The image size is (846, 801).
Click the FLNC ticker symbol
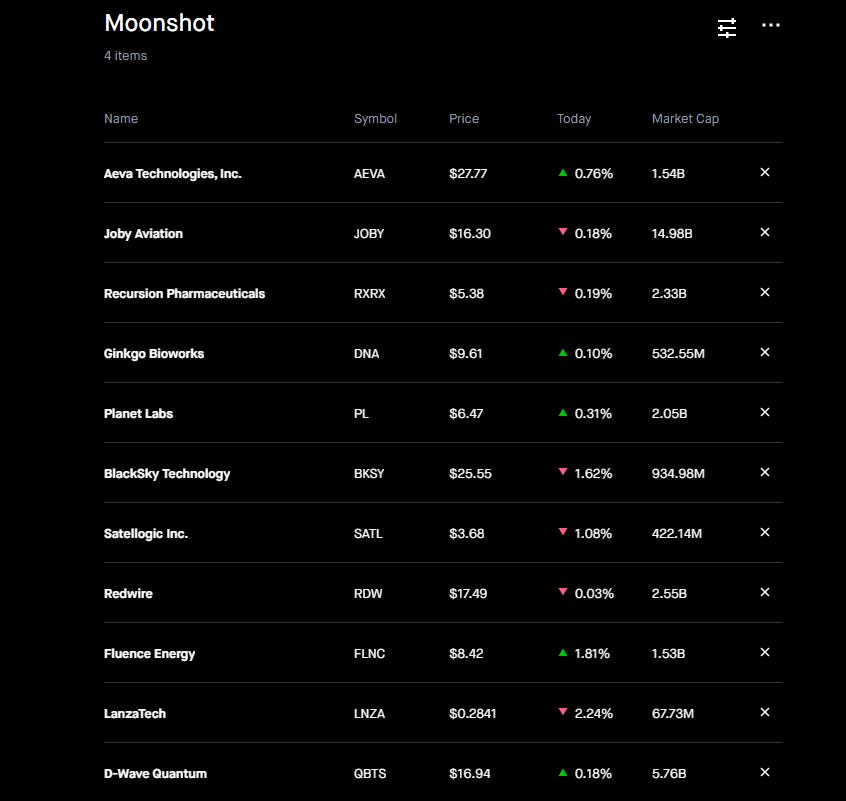pyautogui.click(x=369, y=654)
